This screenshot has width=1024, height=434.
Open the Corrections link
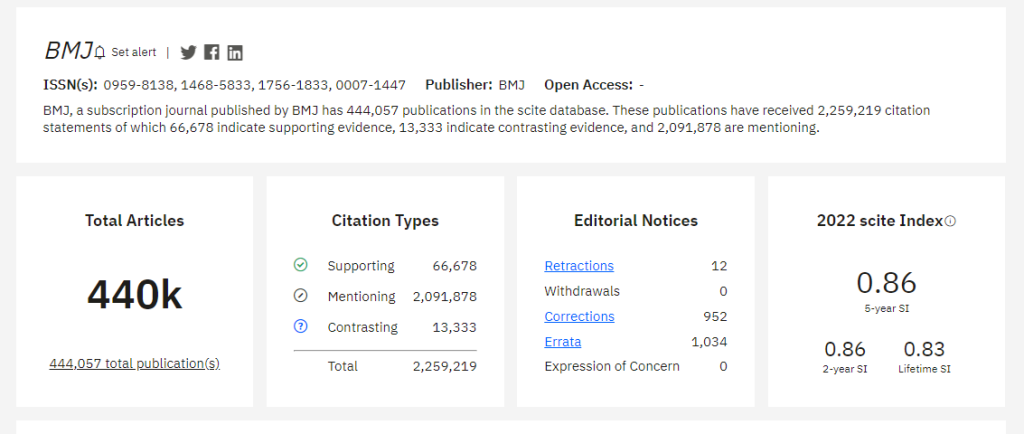pyautogui.click(x=579, y=317)
